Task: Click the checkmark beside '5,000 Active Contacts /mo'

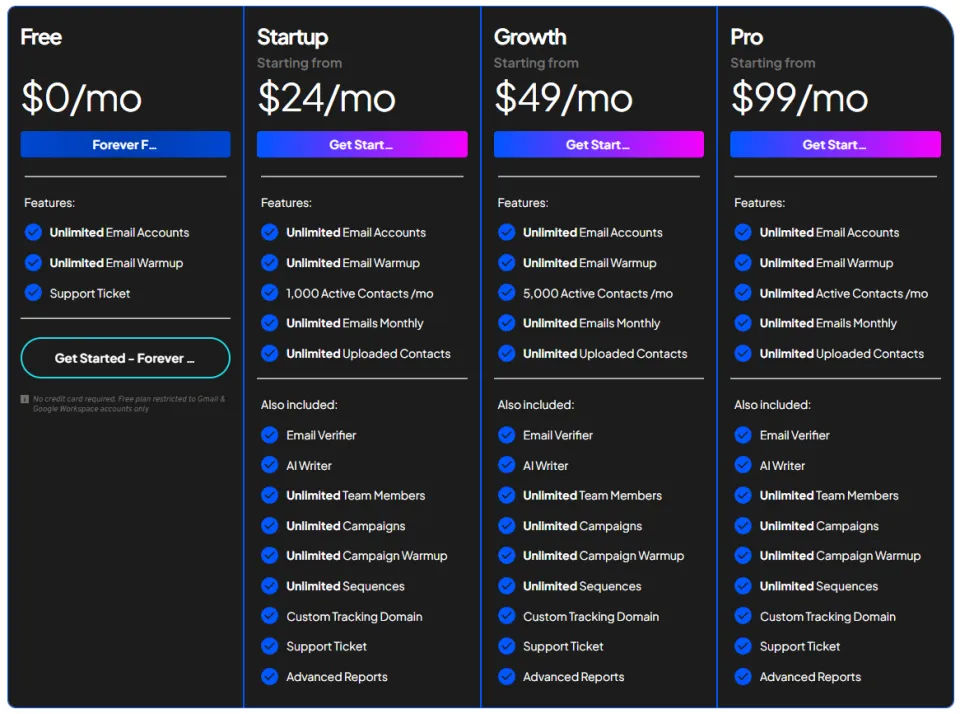Action: click(x=506, y=293)
